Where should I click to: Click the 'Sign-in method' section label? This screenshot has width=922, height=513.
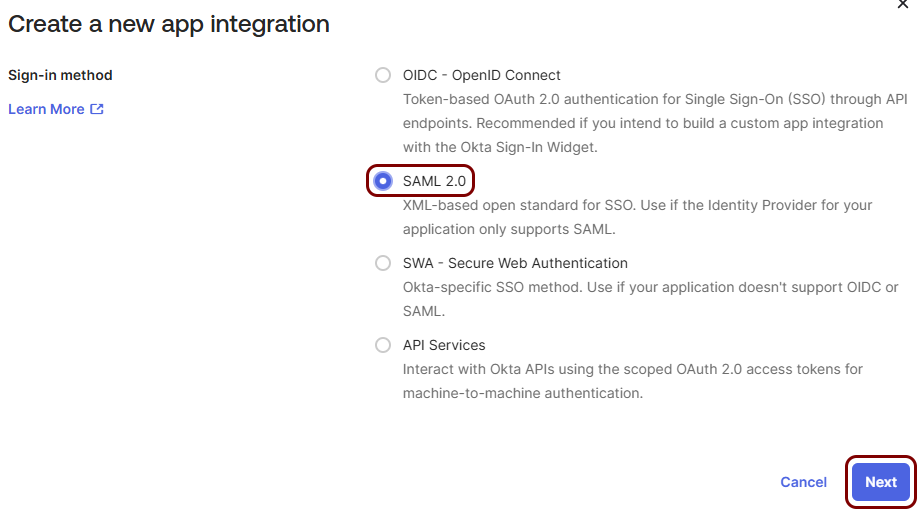(60, 75)
